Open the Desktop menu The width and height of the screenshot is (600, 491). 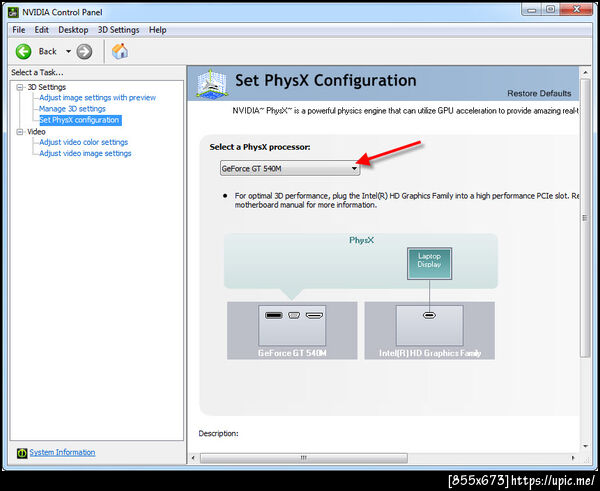coord(73,30)
